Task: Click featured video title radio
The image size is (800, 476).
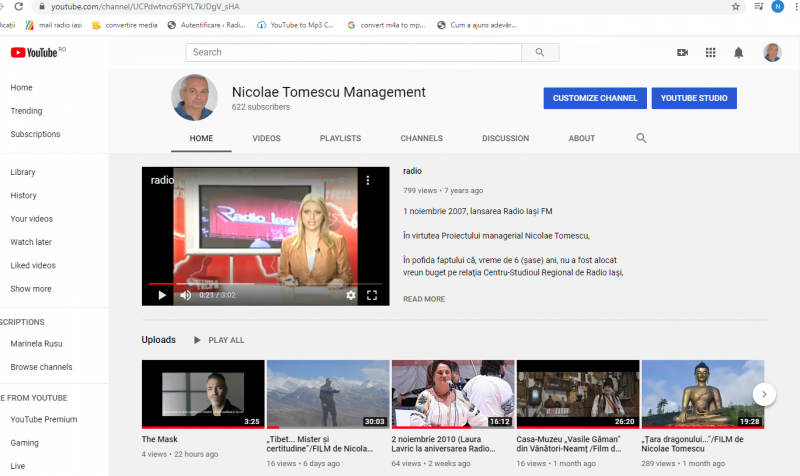Action: (x=412, y=171)
